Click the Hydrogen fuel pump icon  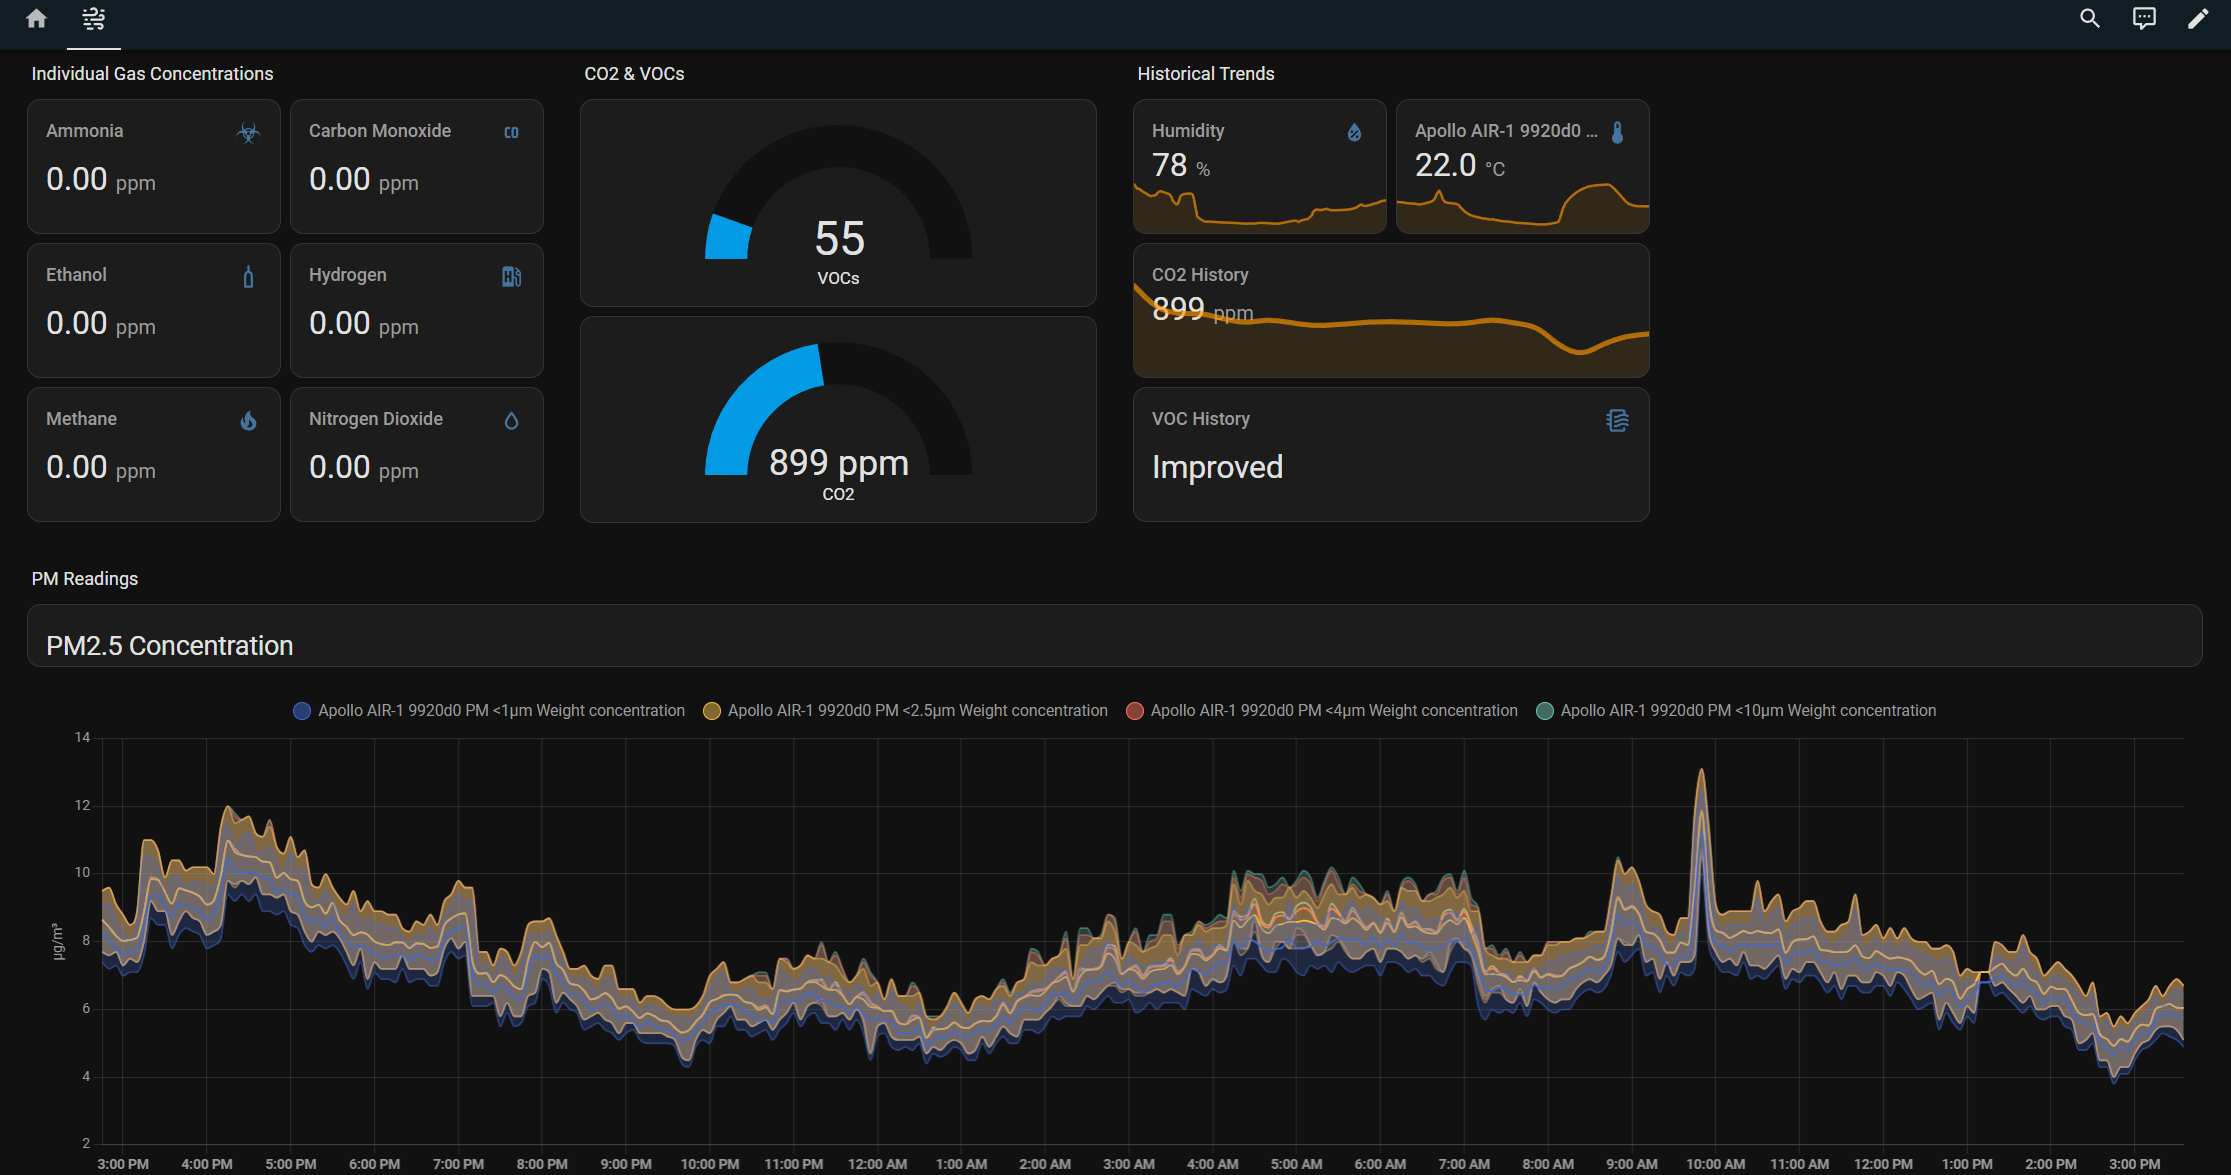coord(511,277)
